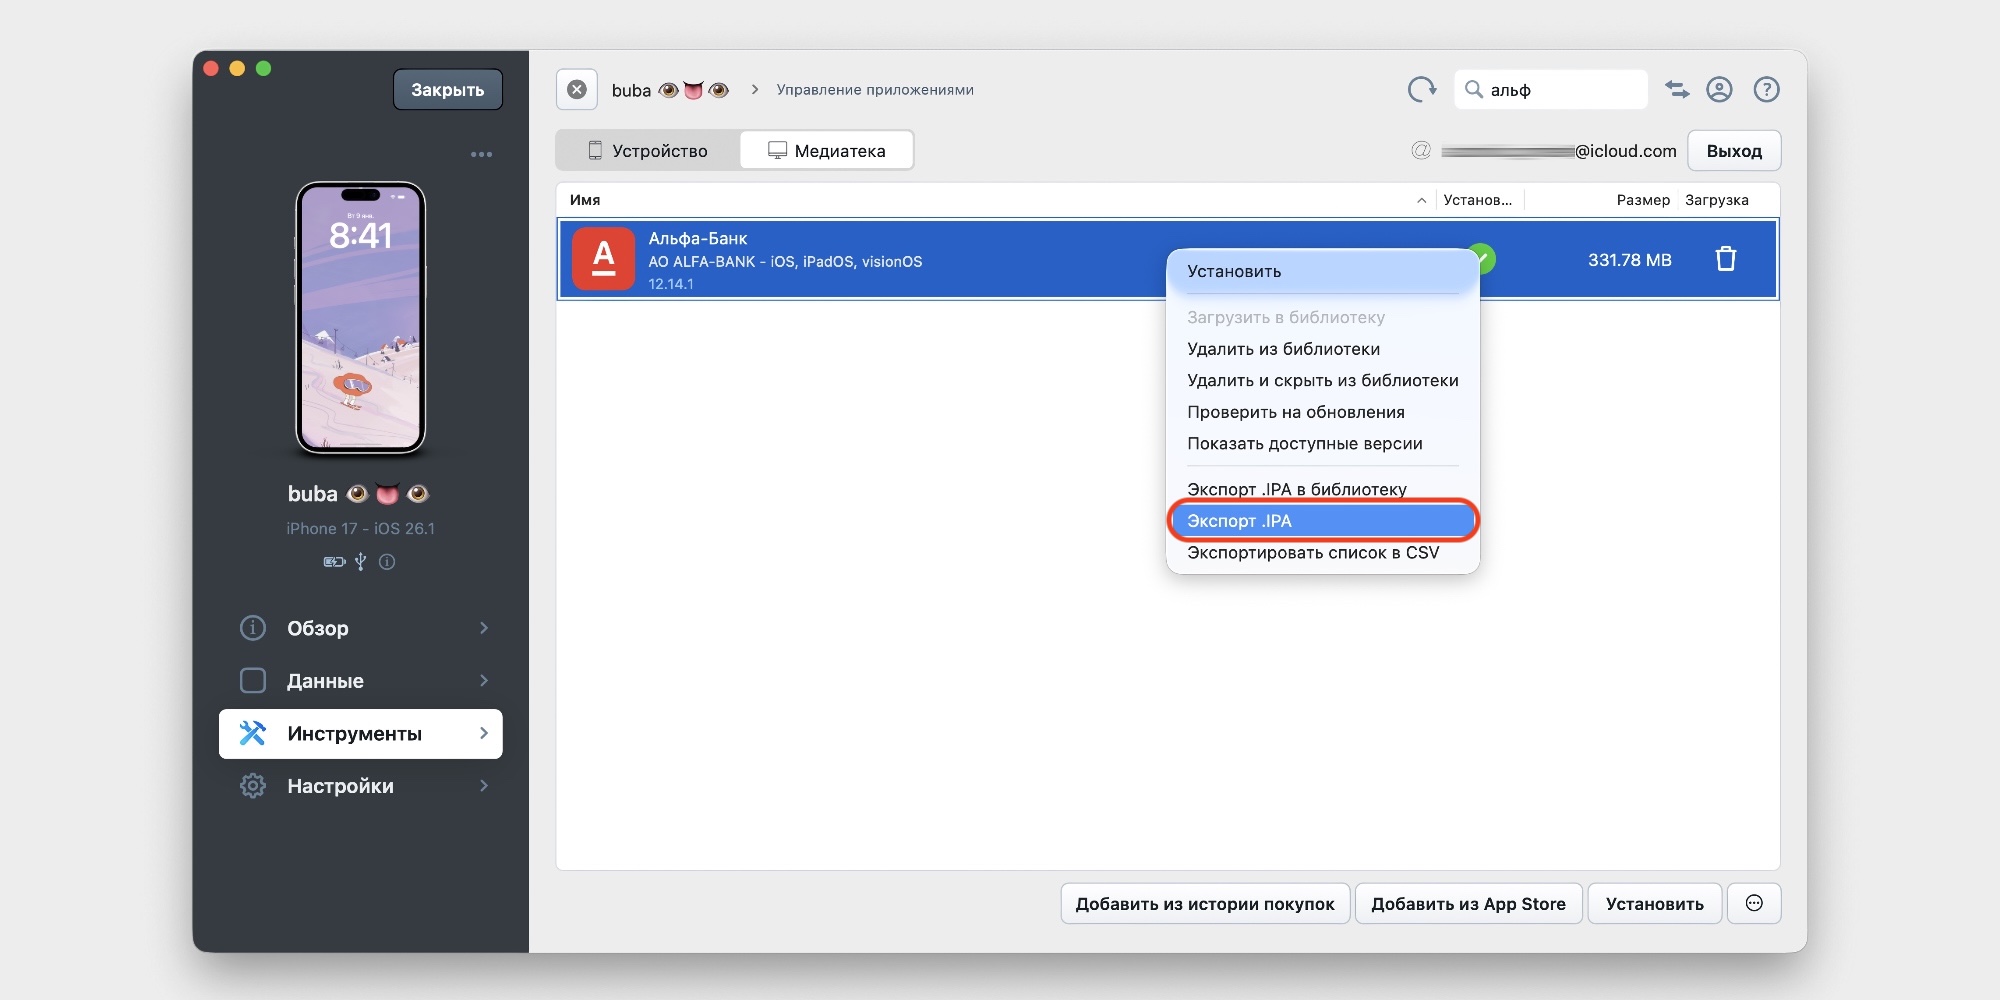Viewport: 2000px width, 1000px height.
Task: Click the search field containing альф
Action: click(x=1560, y=90)
